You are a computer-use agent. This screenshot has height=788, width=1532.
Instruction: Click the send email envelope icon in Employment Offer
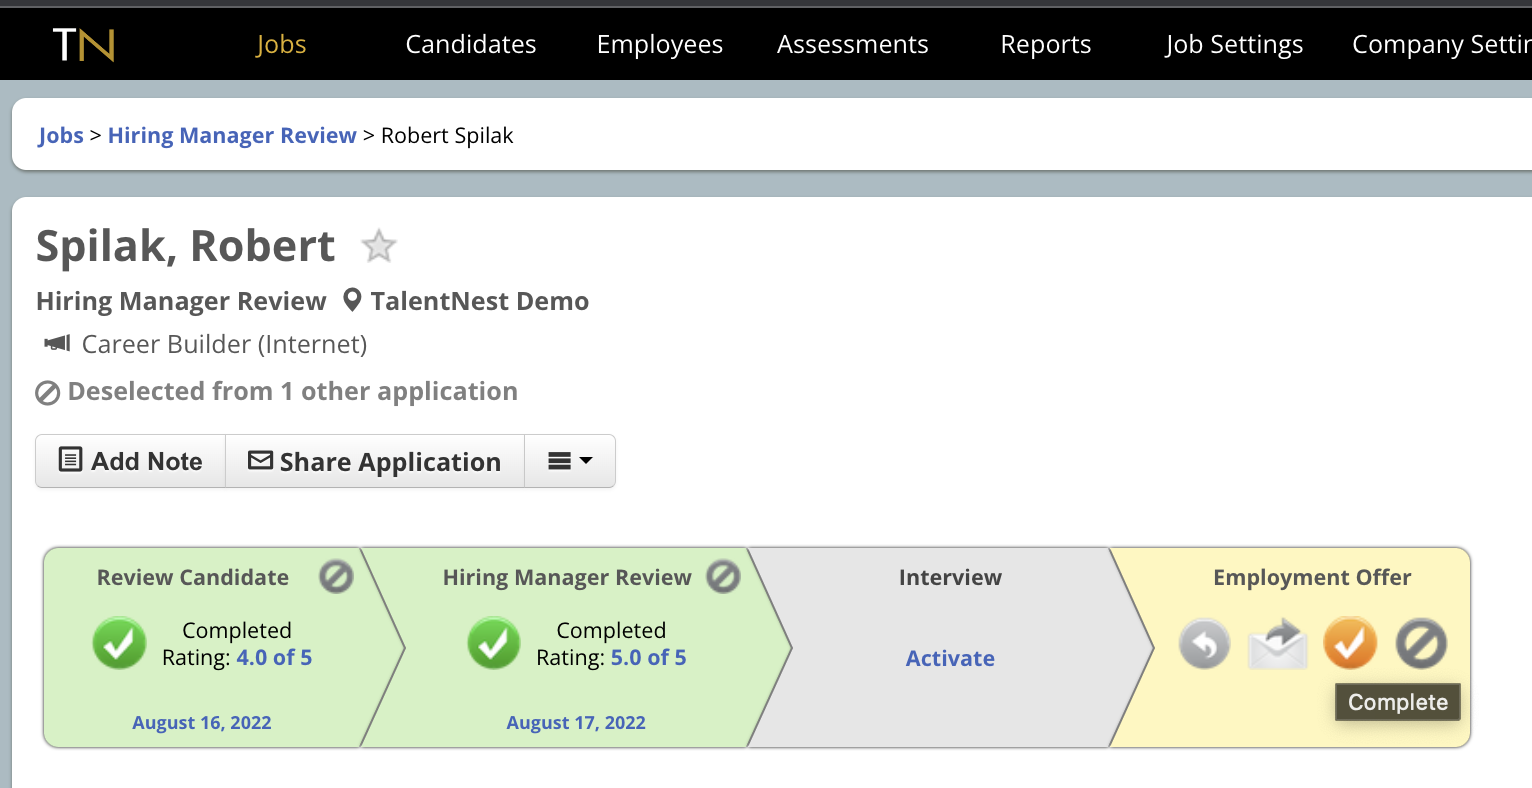1278,643
